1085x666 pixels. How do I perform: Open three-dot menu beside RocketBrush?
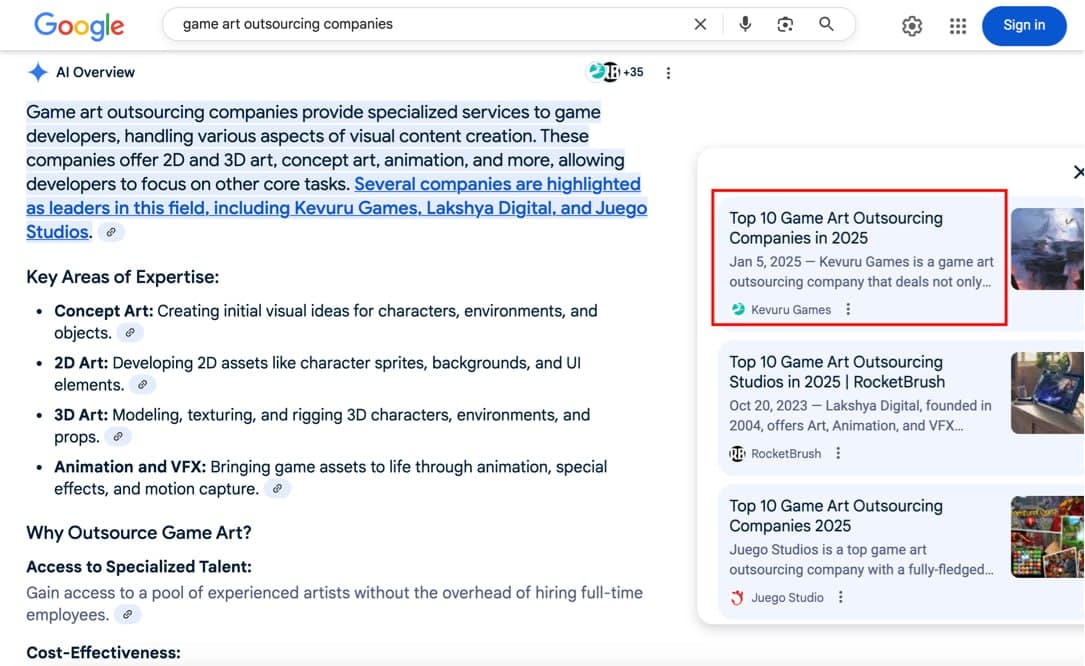click(838, 453)
